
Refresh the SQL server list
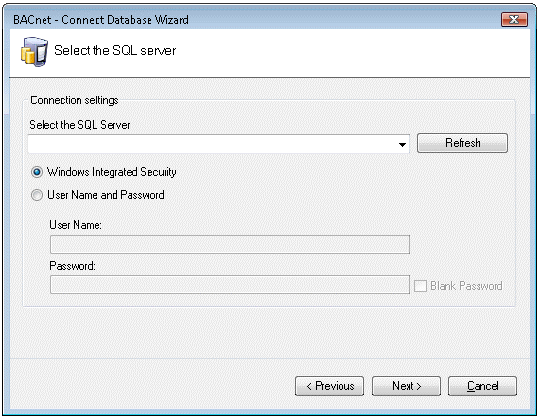click(x=462, y=143)
